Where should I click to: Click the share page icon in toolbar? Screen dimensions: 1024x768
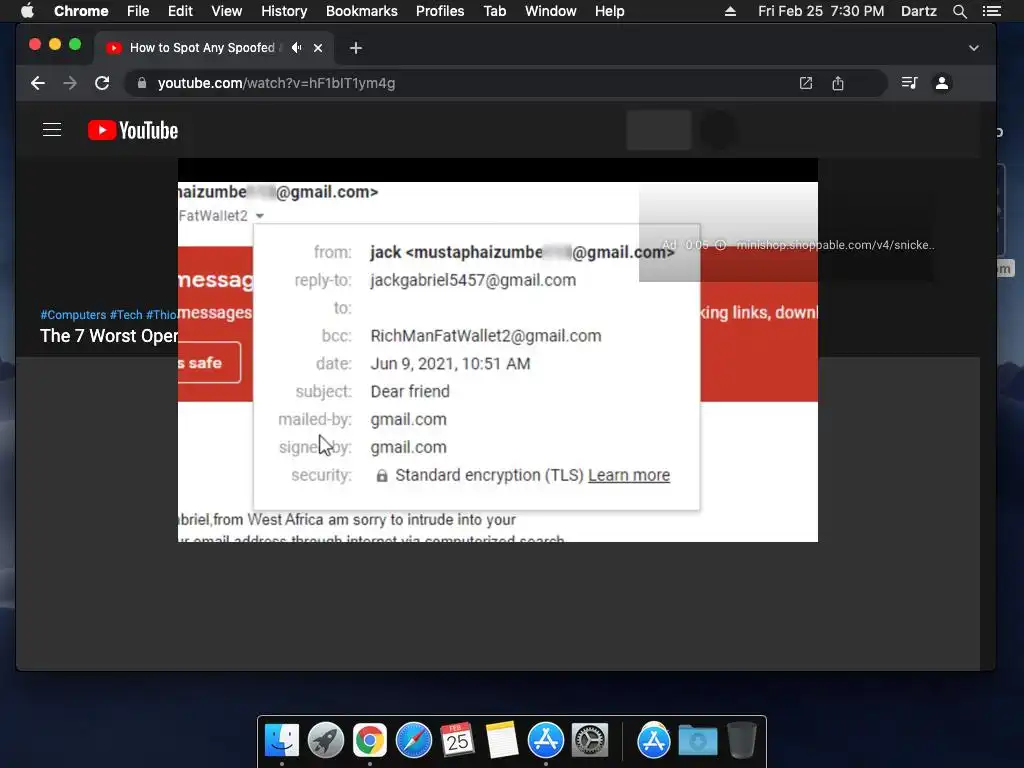838,83
